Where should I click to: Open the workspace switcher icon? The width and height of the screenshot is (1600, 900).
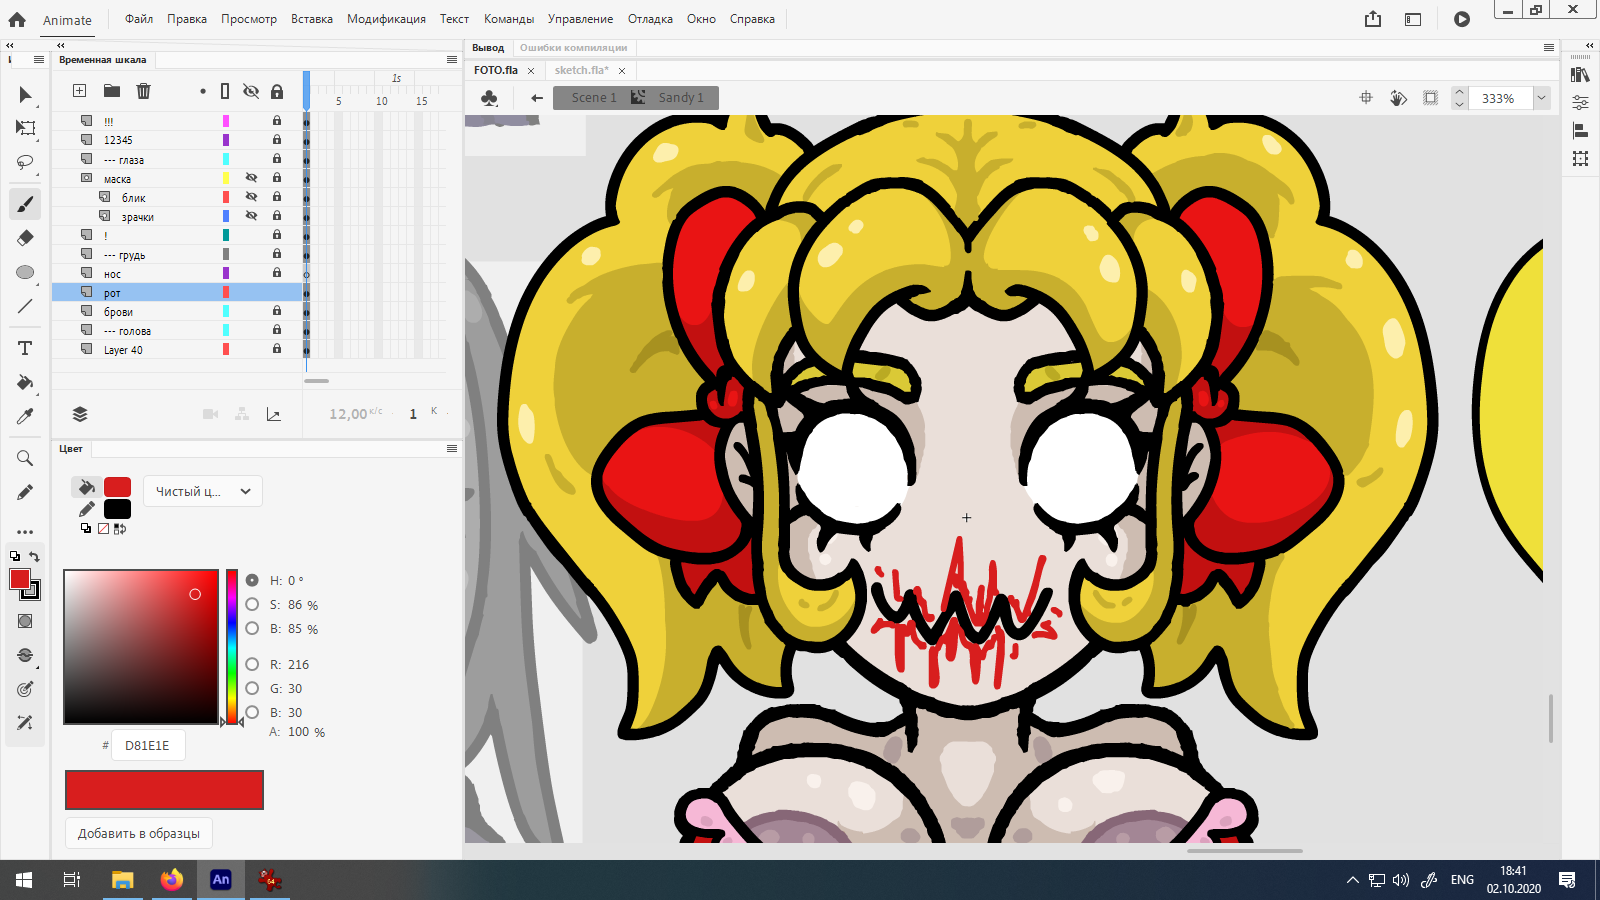pyautogui.click(x=1413, y=19)
